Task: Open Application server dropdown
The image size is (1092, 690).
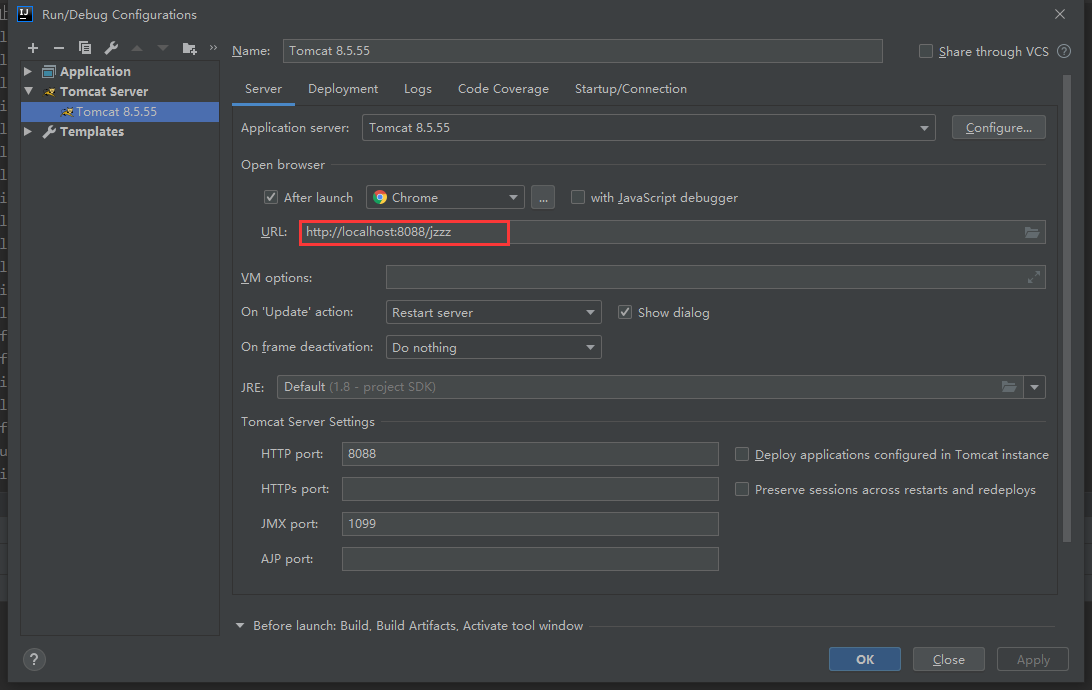Action: tap(648, 128)
